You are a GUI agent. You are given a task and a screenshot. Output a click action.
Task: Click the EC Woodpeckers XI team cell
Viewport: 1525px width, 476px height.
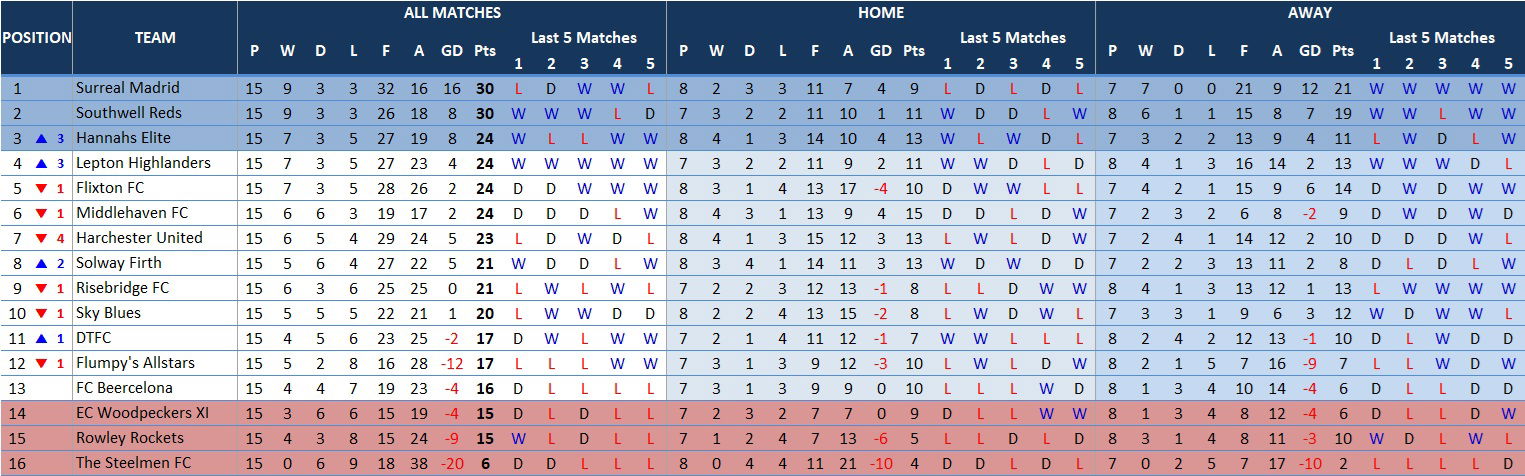tap(138, 413)
